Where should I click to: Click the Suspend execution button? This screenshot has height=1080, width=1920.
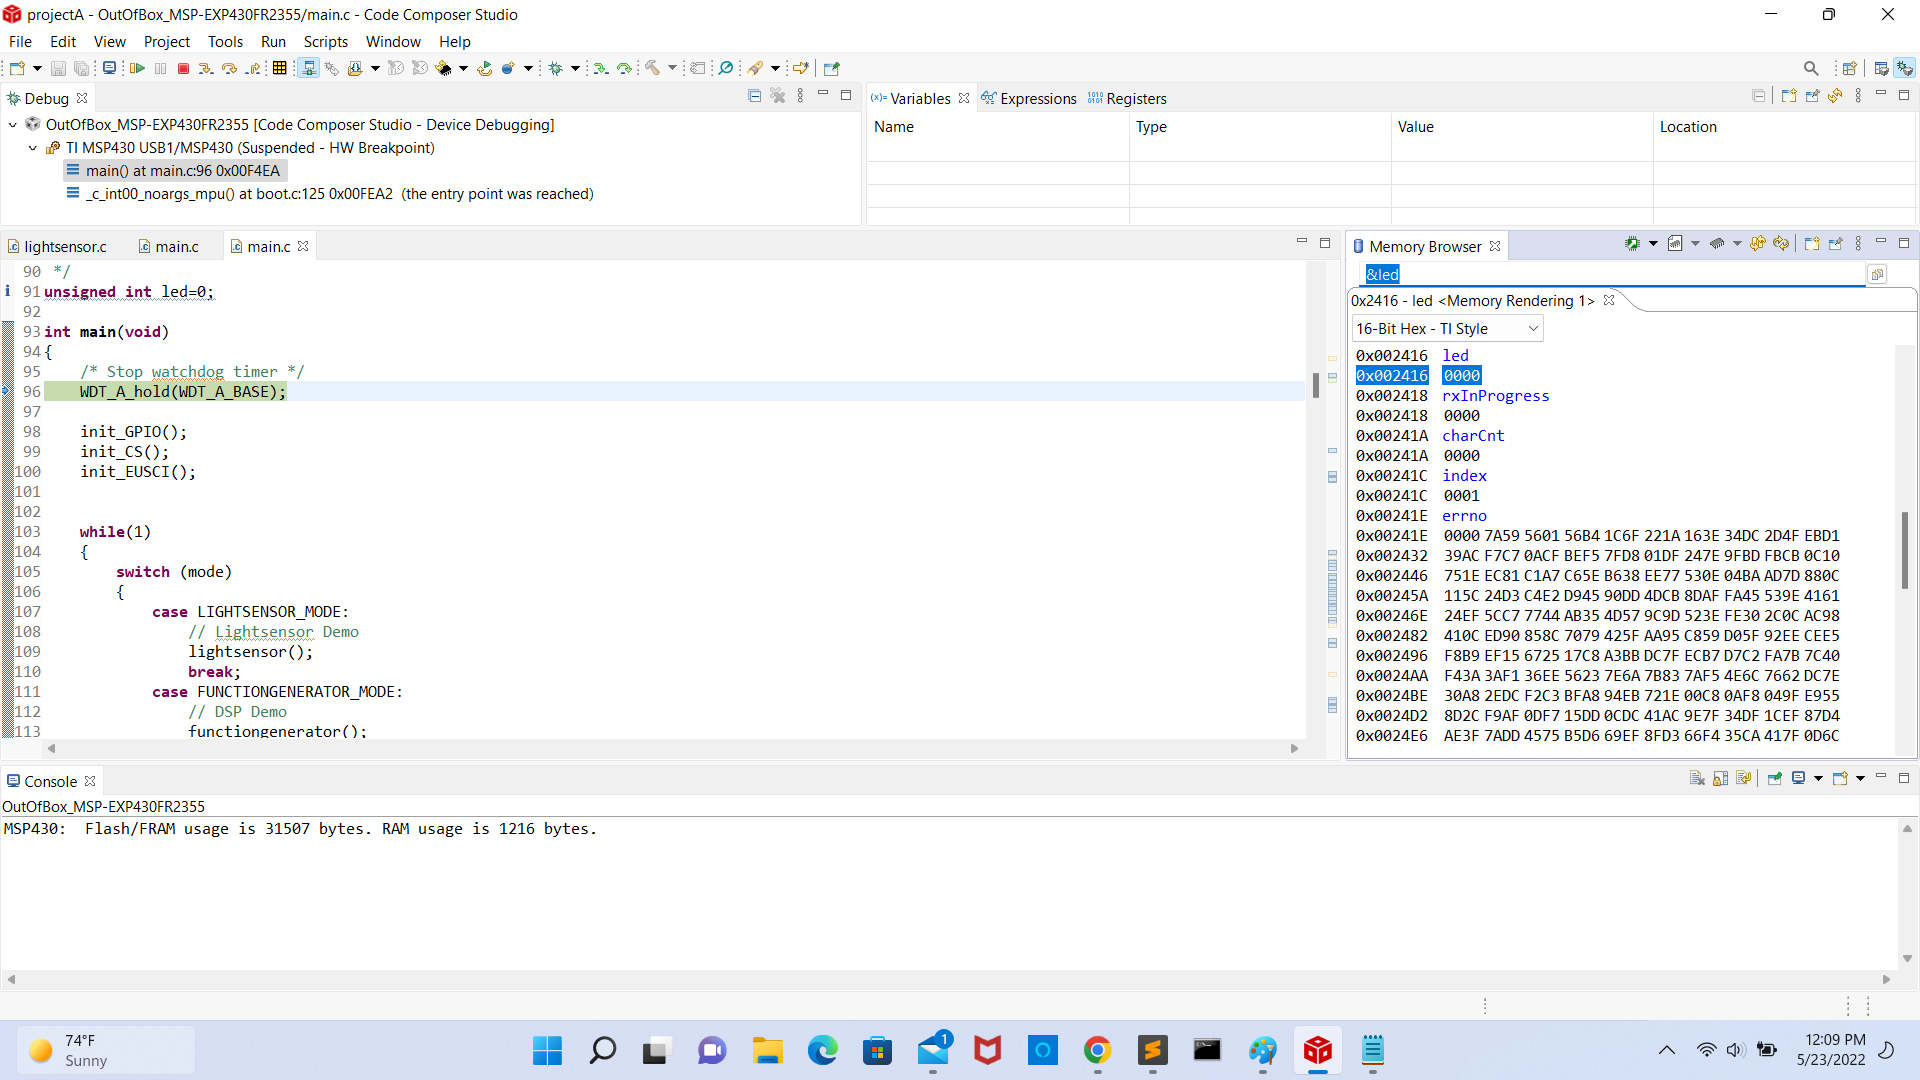click(x=160, y=68)
